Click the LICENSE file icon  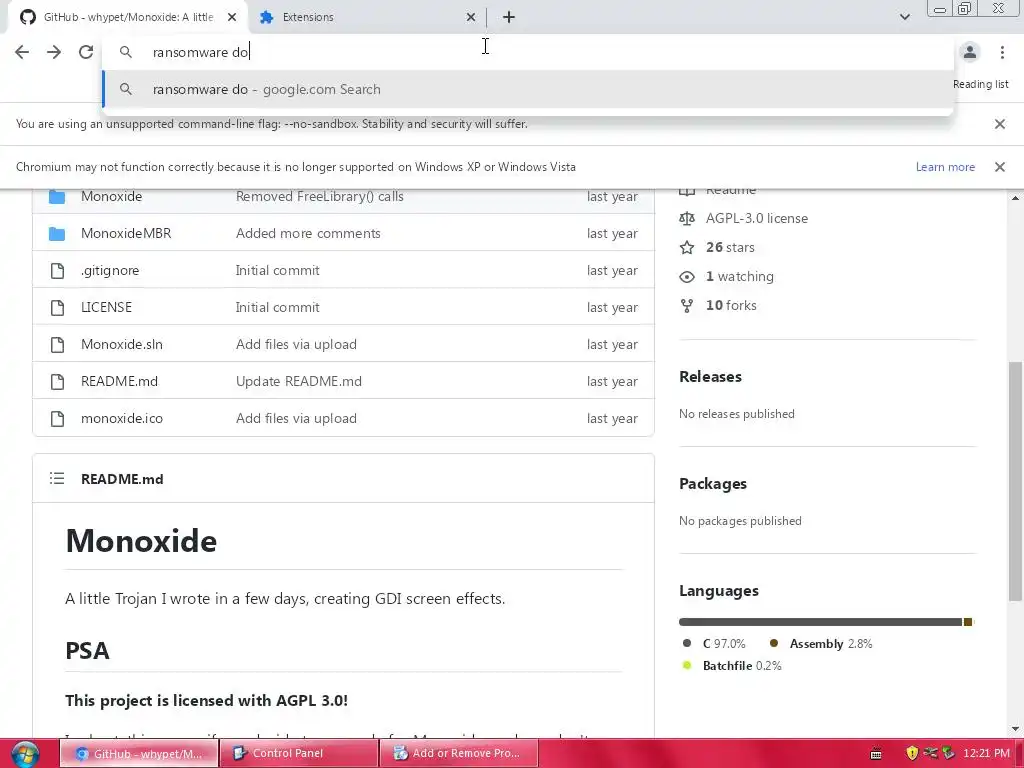pos(57,308)
